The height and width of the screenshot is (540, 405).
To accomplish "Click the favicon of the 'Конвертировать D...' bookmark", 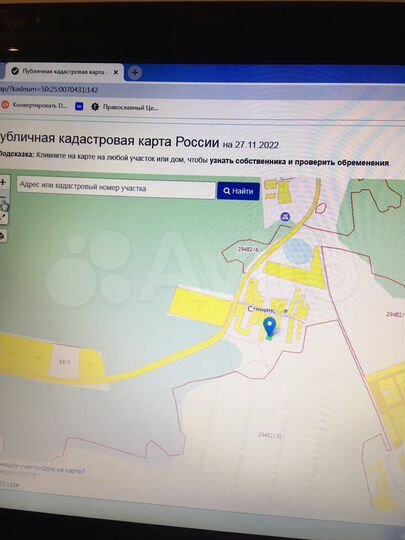I will coord(5,105).
